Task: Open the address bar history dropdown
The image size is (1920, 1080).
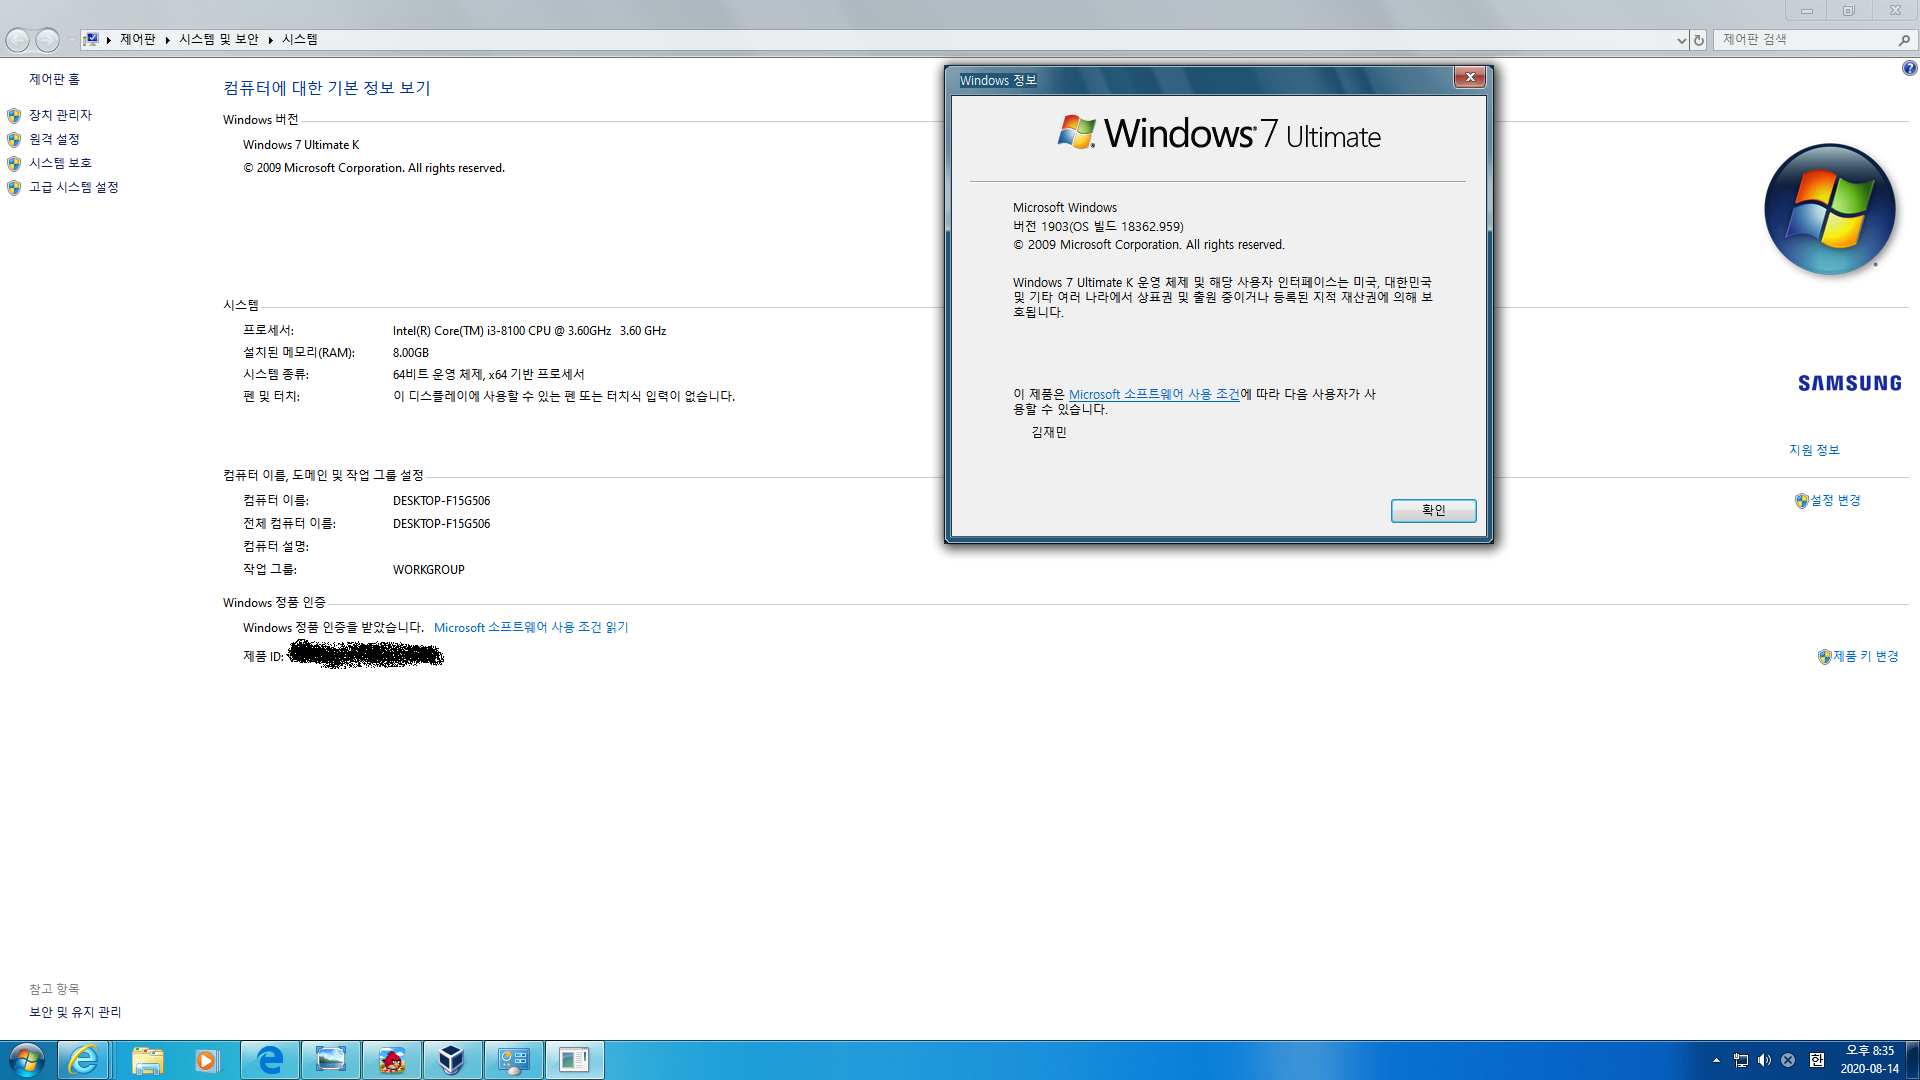Action: (1681, 40)
